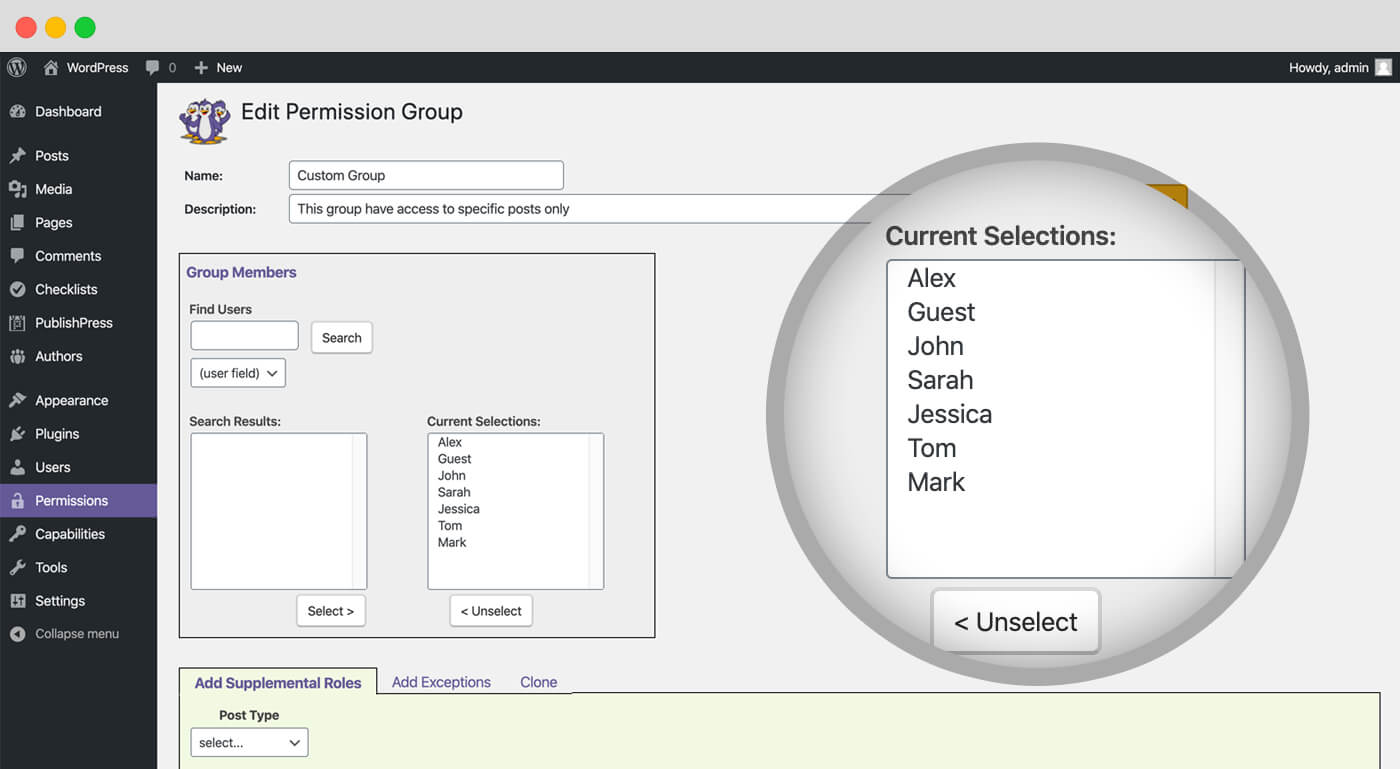The width and height of the screenshot is (1400, 769).
Task: Visit site via the home icon
Action: 51,68
